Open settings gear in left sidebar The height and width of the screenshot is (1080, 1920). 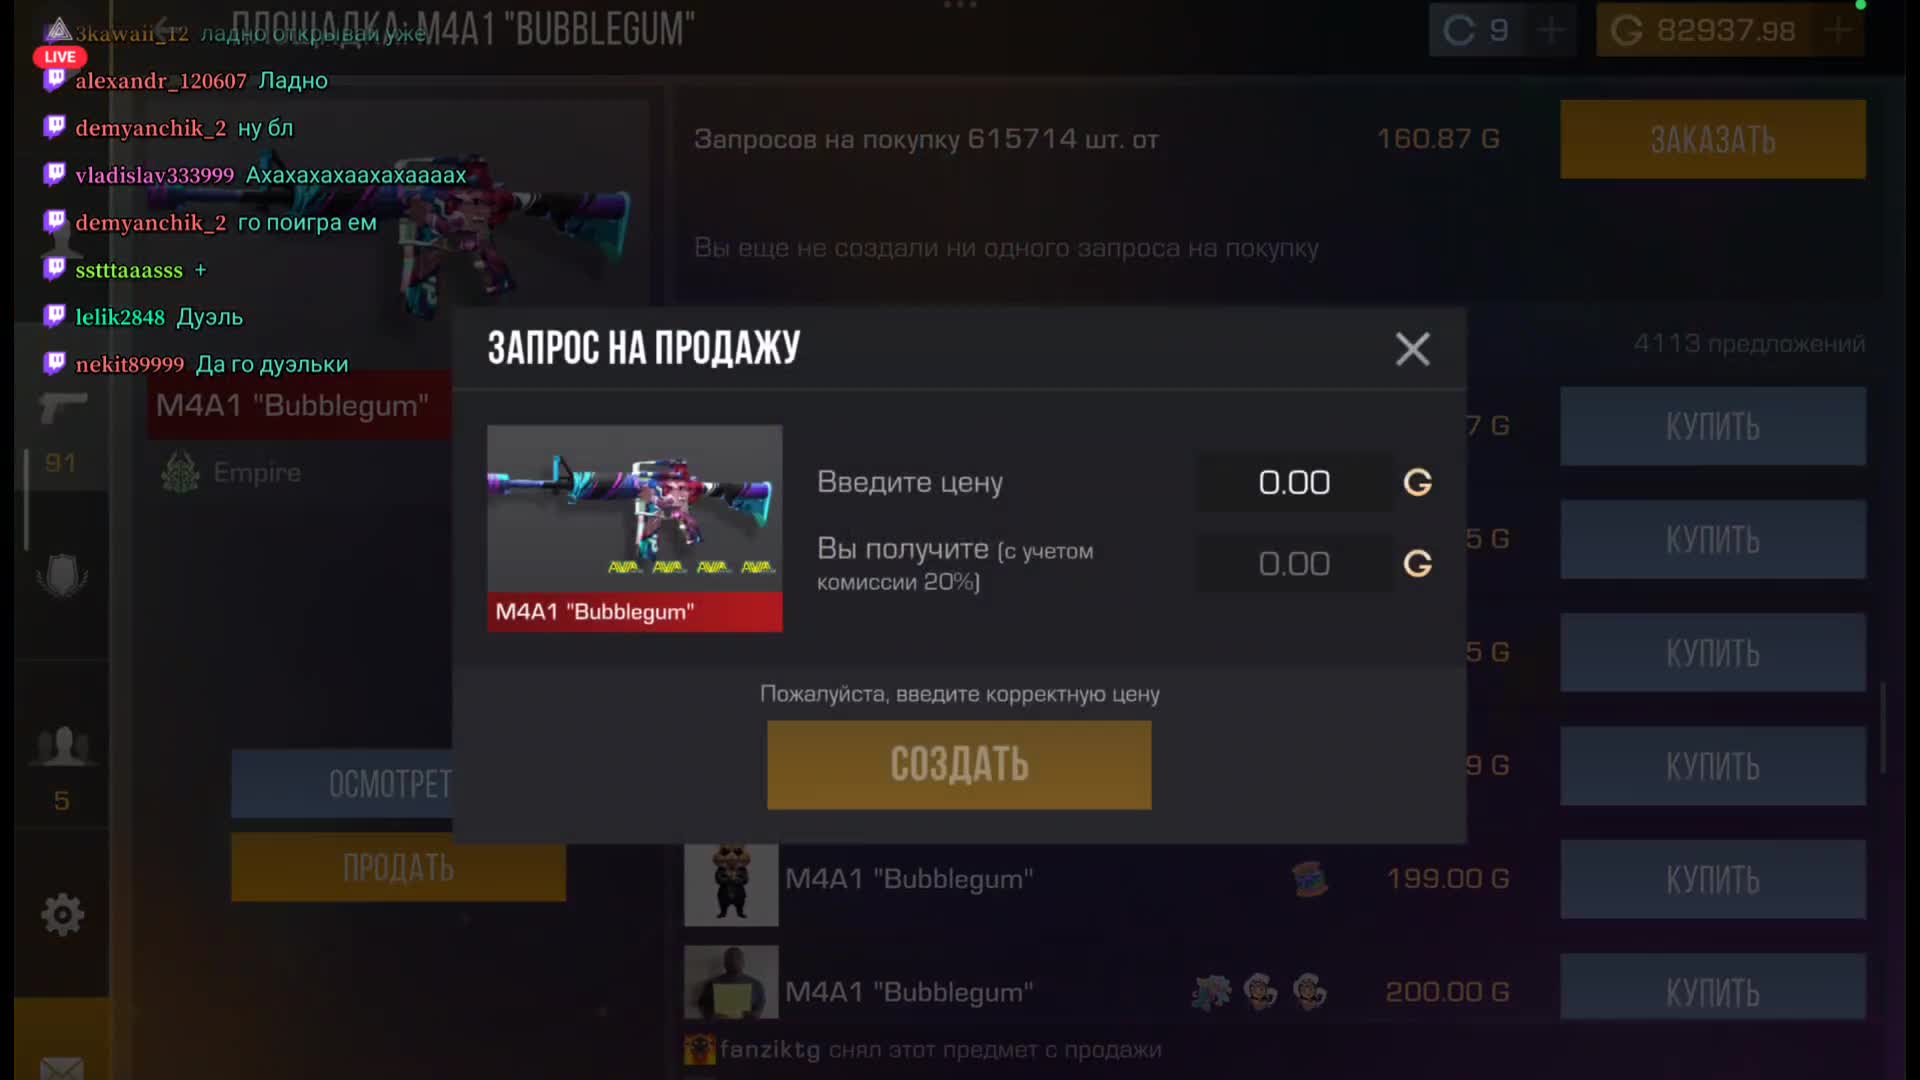[x=62, y=914]
